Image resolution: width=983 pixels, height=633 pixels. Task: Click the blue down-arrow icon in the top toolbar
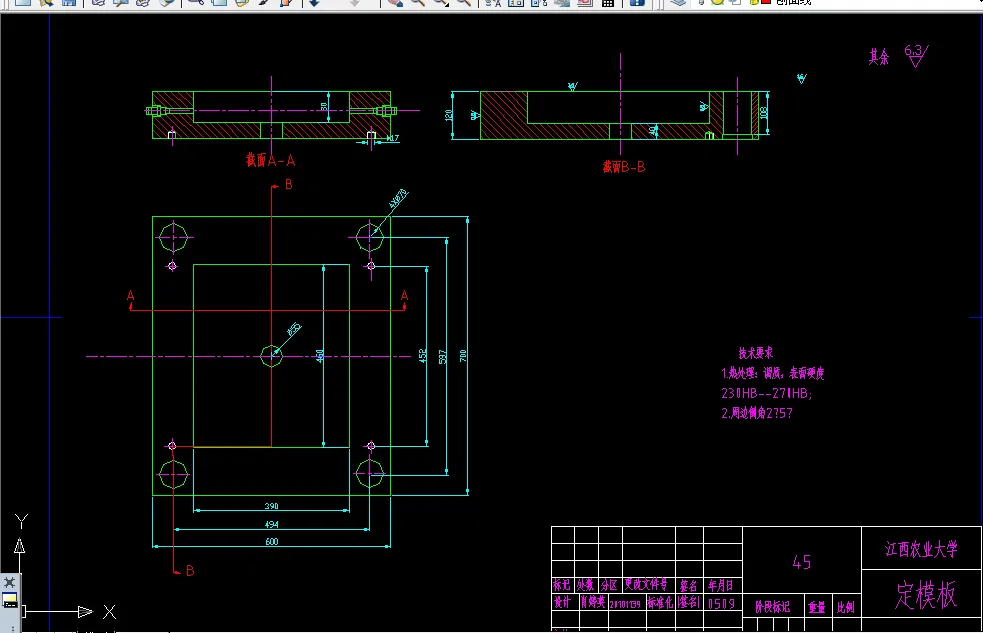tap(315, 3)
